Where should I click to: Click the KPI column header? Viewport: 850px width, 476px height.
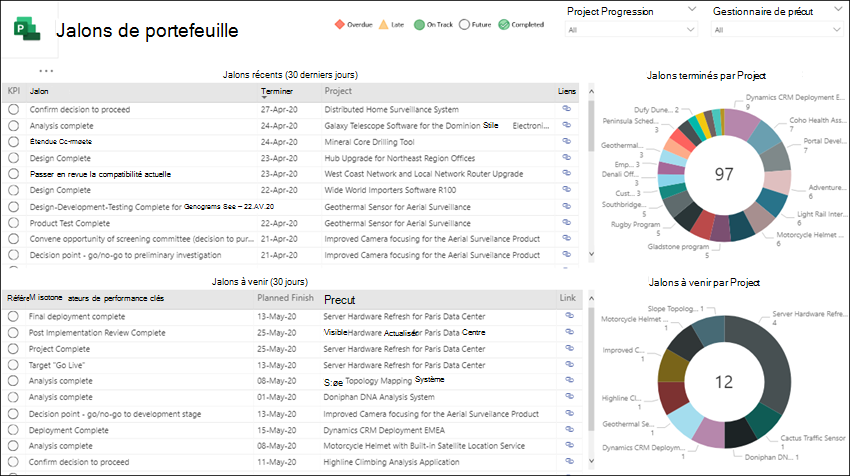tap(14, 91)
